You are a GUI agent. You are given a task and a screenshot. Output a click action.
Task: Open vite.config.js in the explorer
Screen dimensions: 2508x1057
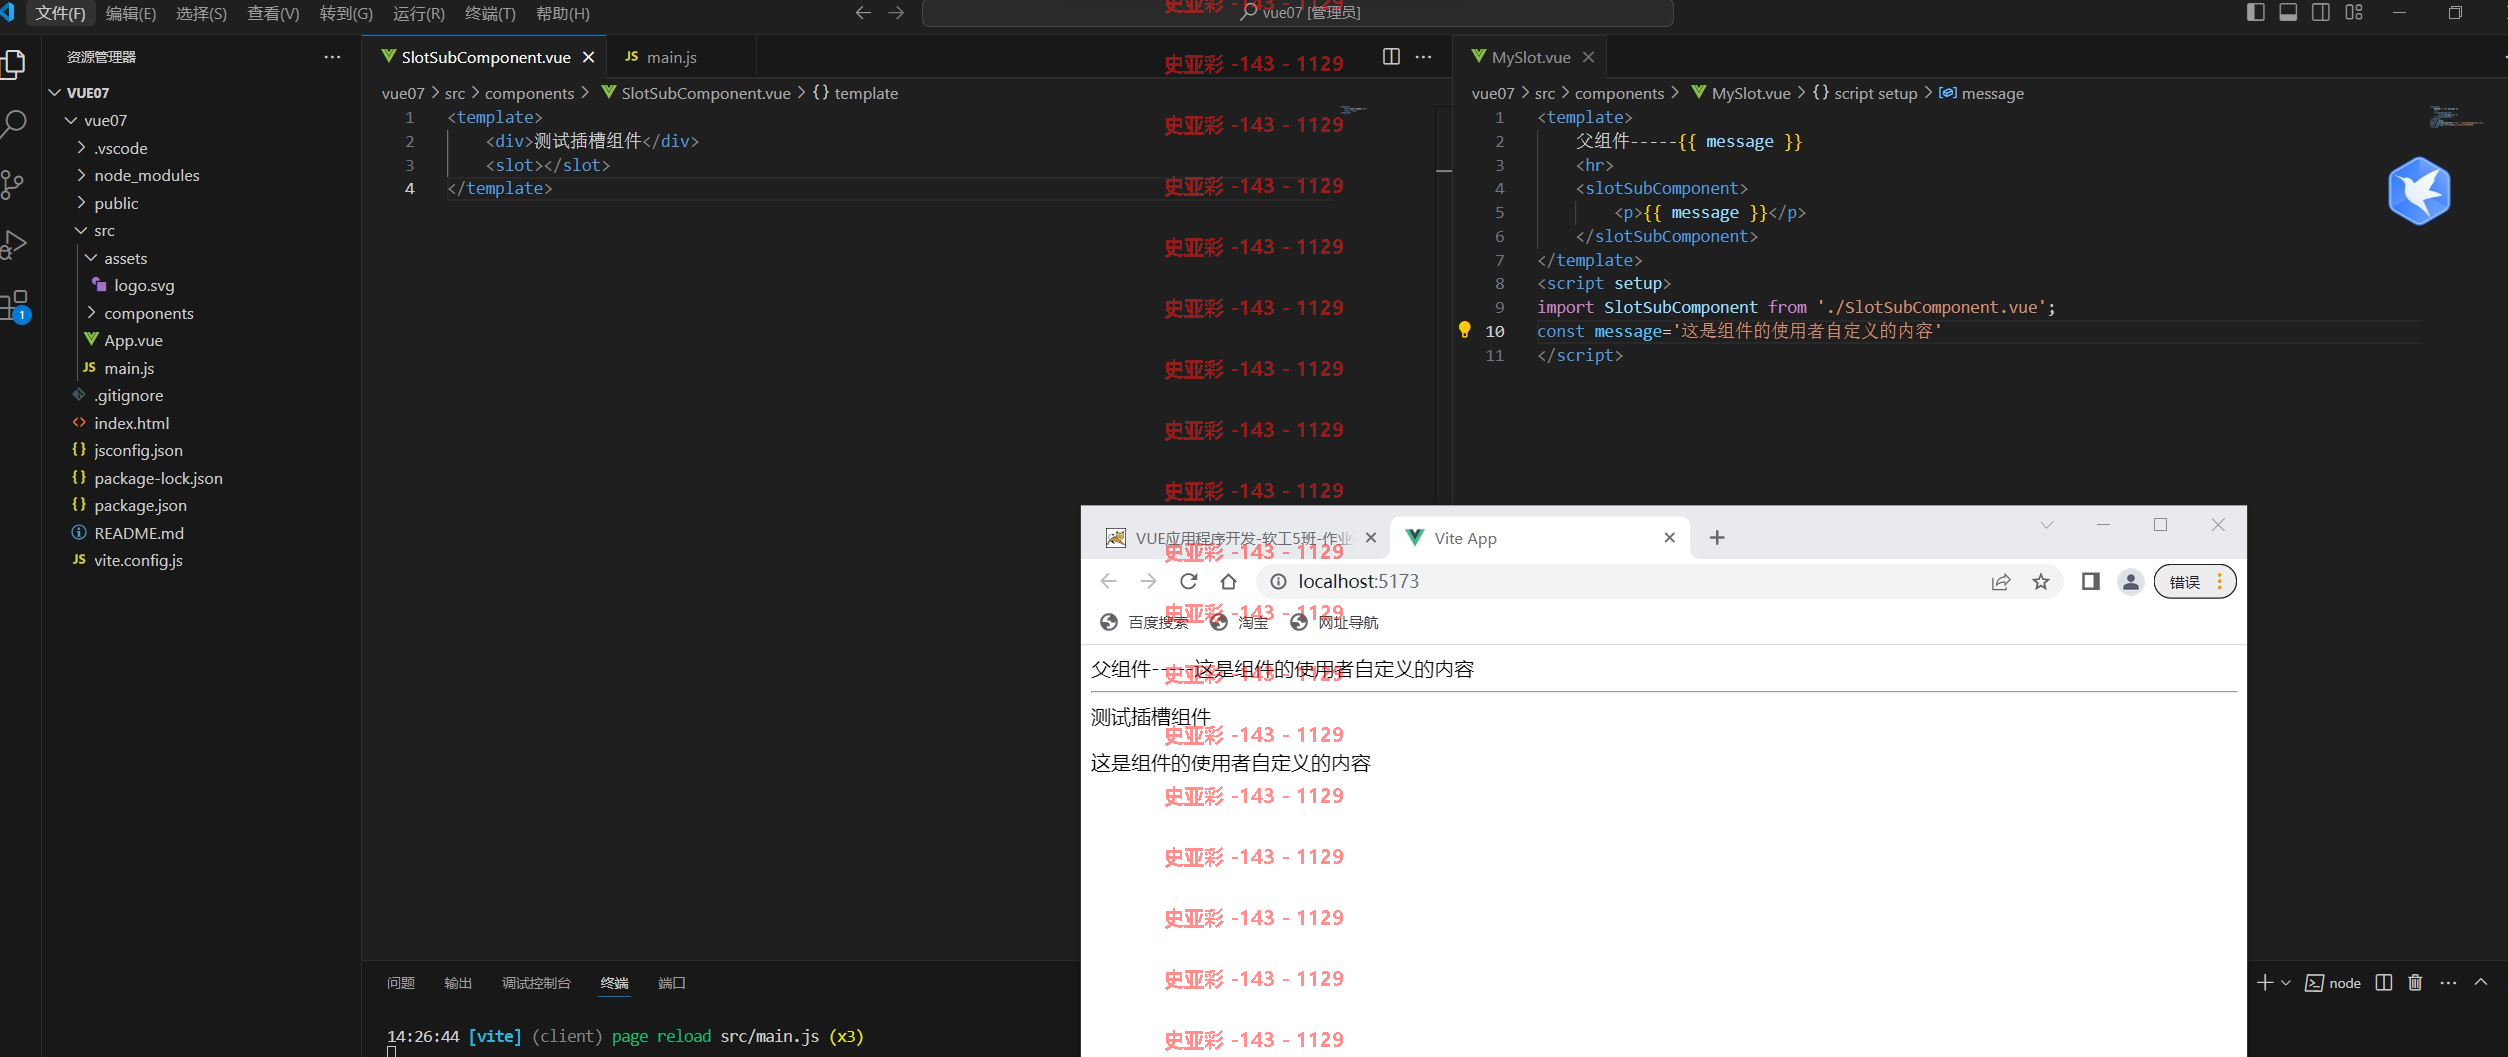point(138,561)
